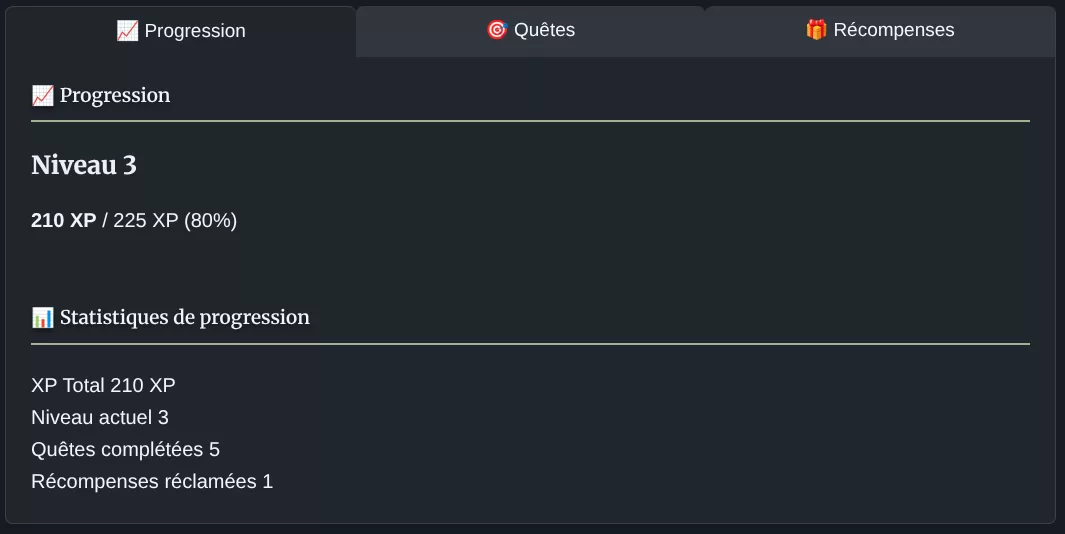The width and height of the screenshot is (1065, 534).
Task: Click the target icon in the Quêtes tab
Action: (x=497, y=30)
